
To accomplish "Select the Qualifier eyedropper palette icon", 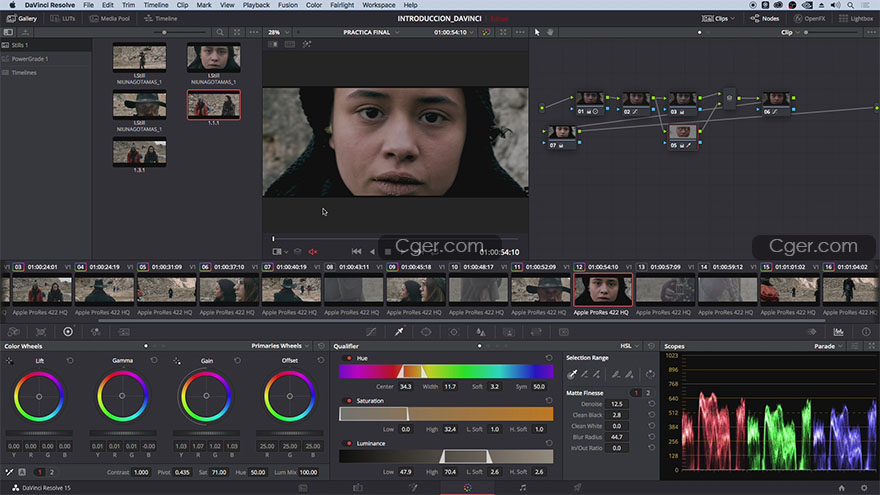I will point(399,332).
